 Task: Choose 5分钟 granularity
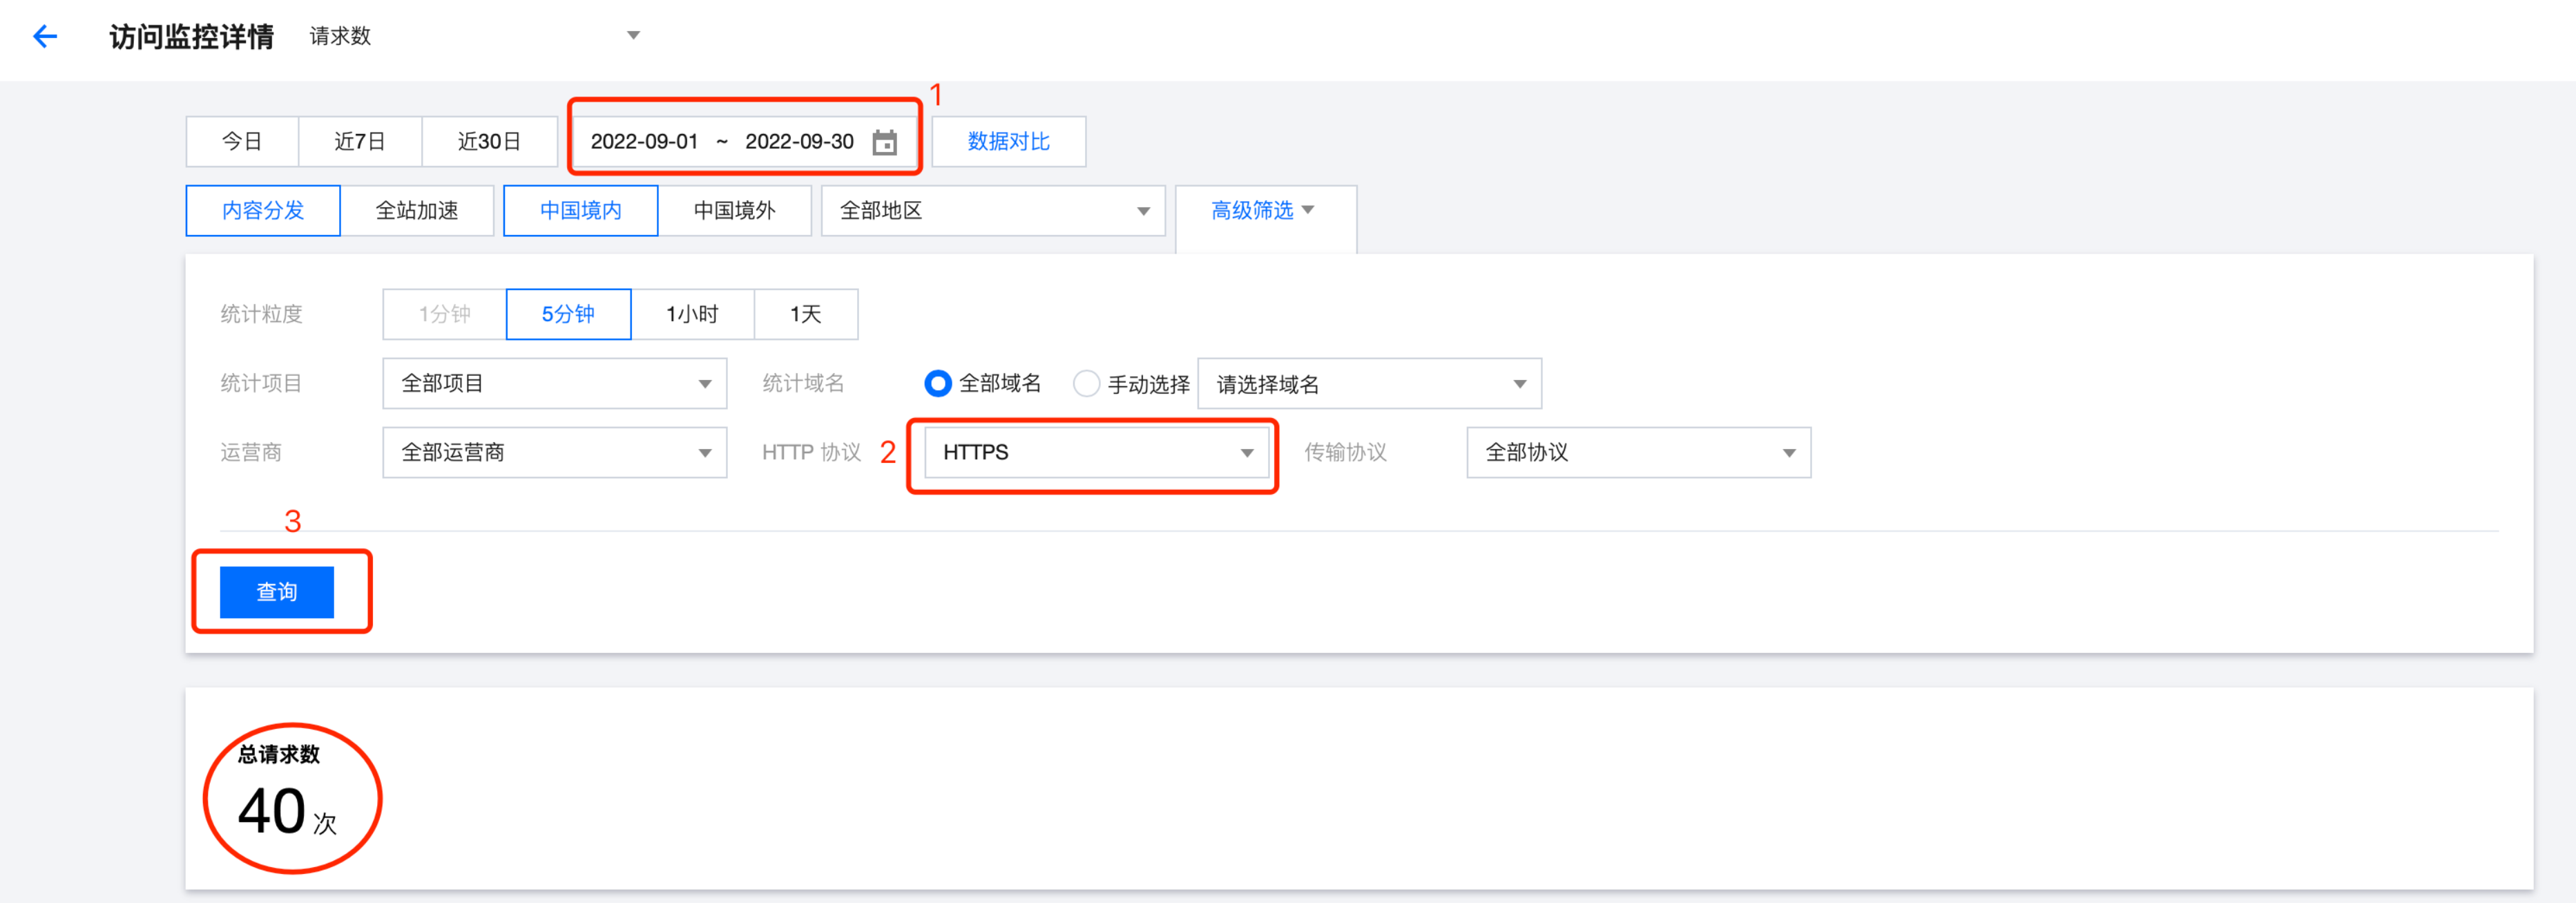point(568,315)
